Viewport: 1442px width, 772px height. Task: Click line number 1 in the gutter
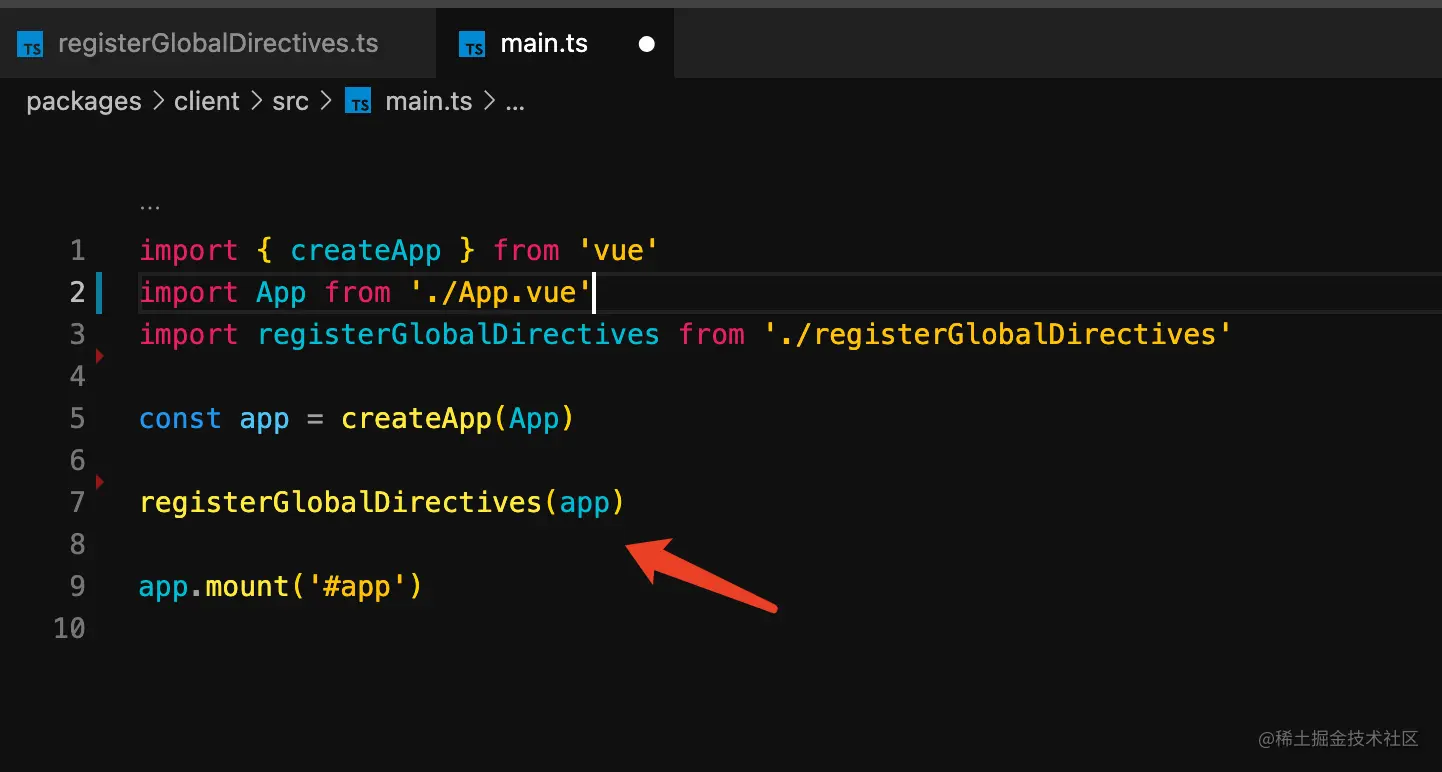[77, 250]
